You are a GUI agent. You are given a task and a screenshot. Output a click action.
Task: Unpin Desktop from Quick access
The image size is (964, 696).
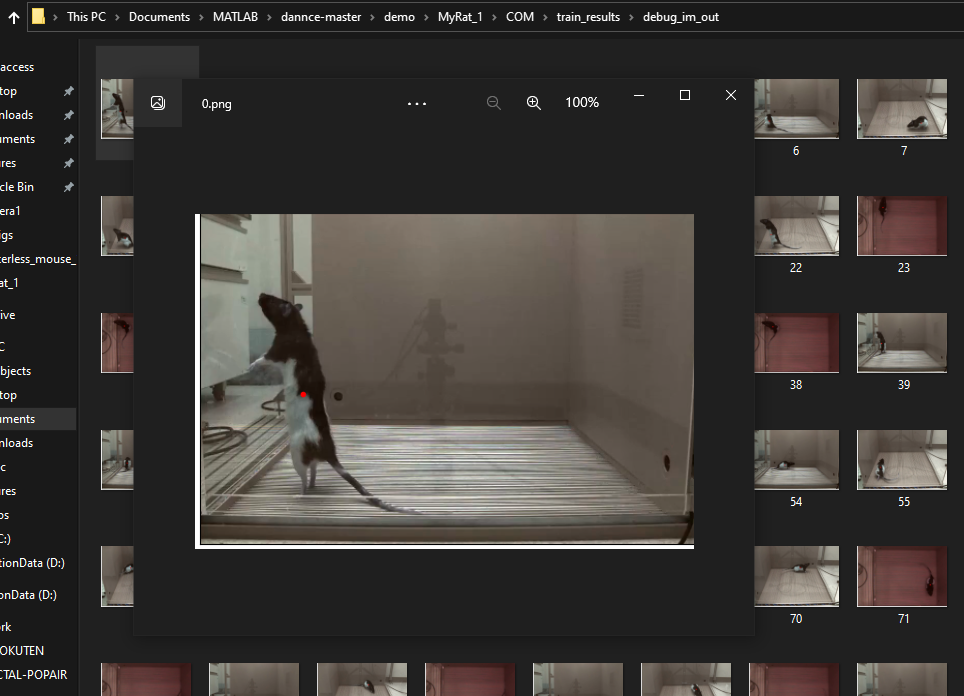tap(68, 90)
